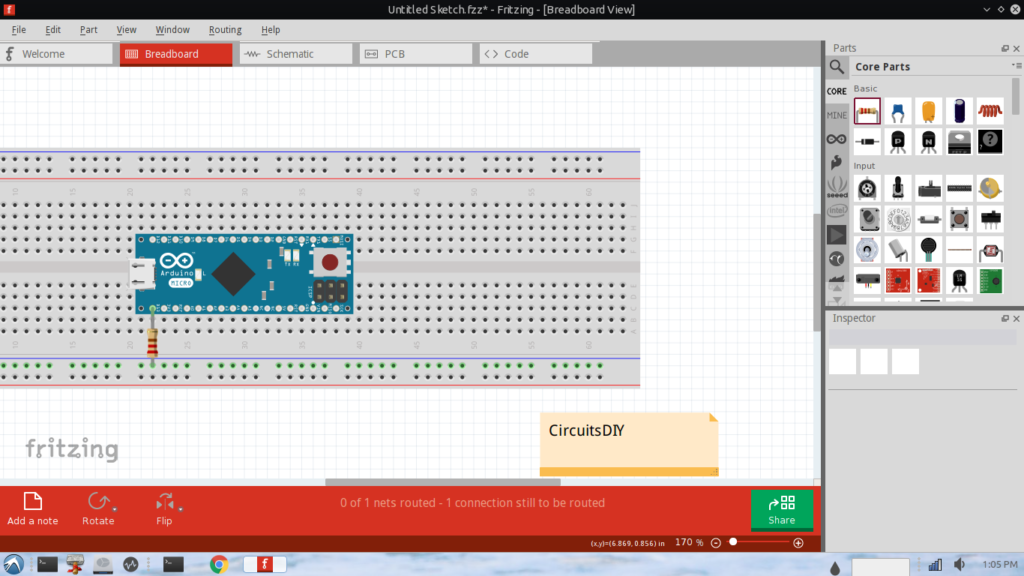Click the volume icon in system tray
This screenshot has height=576, width=1024.
959,564
